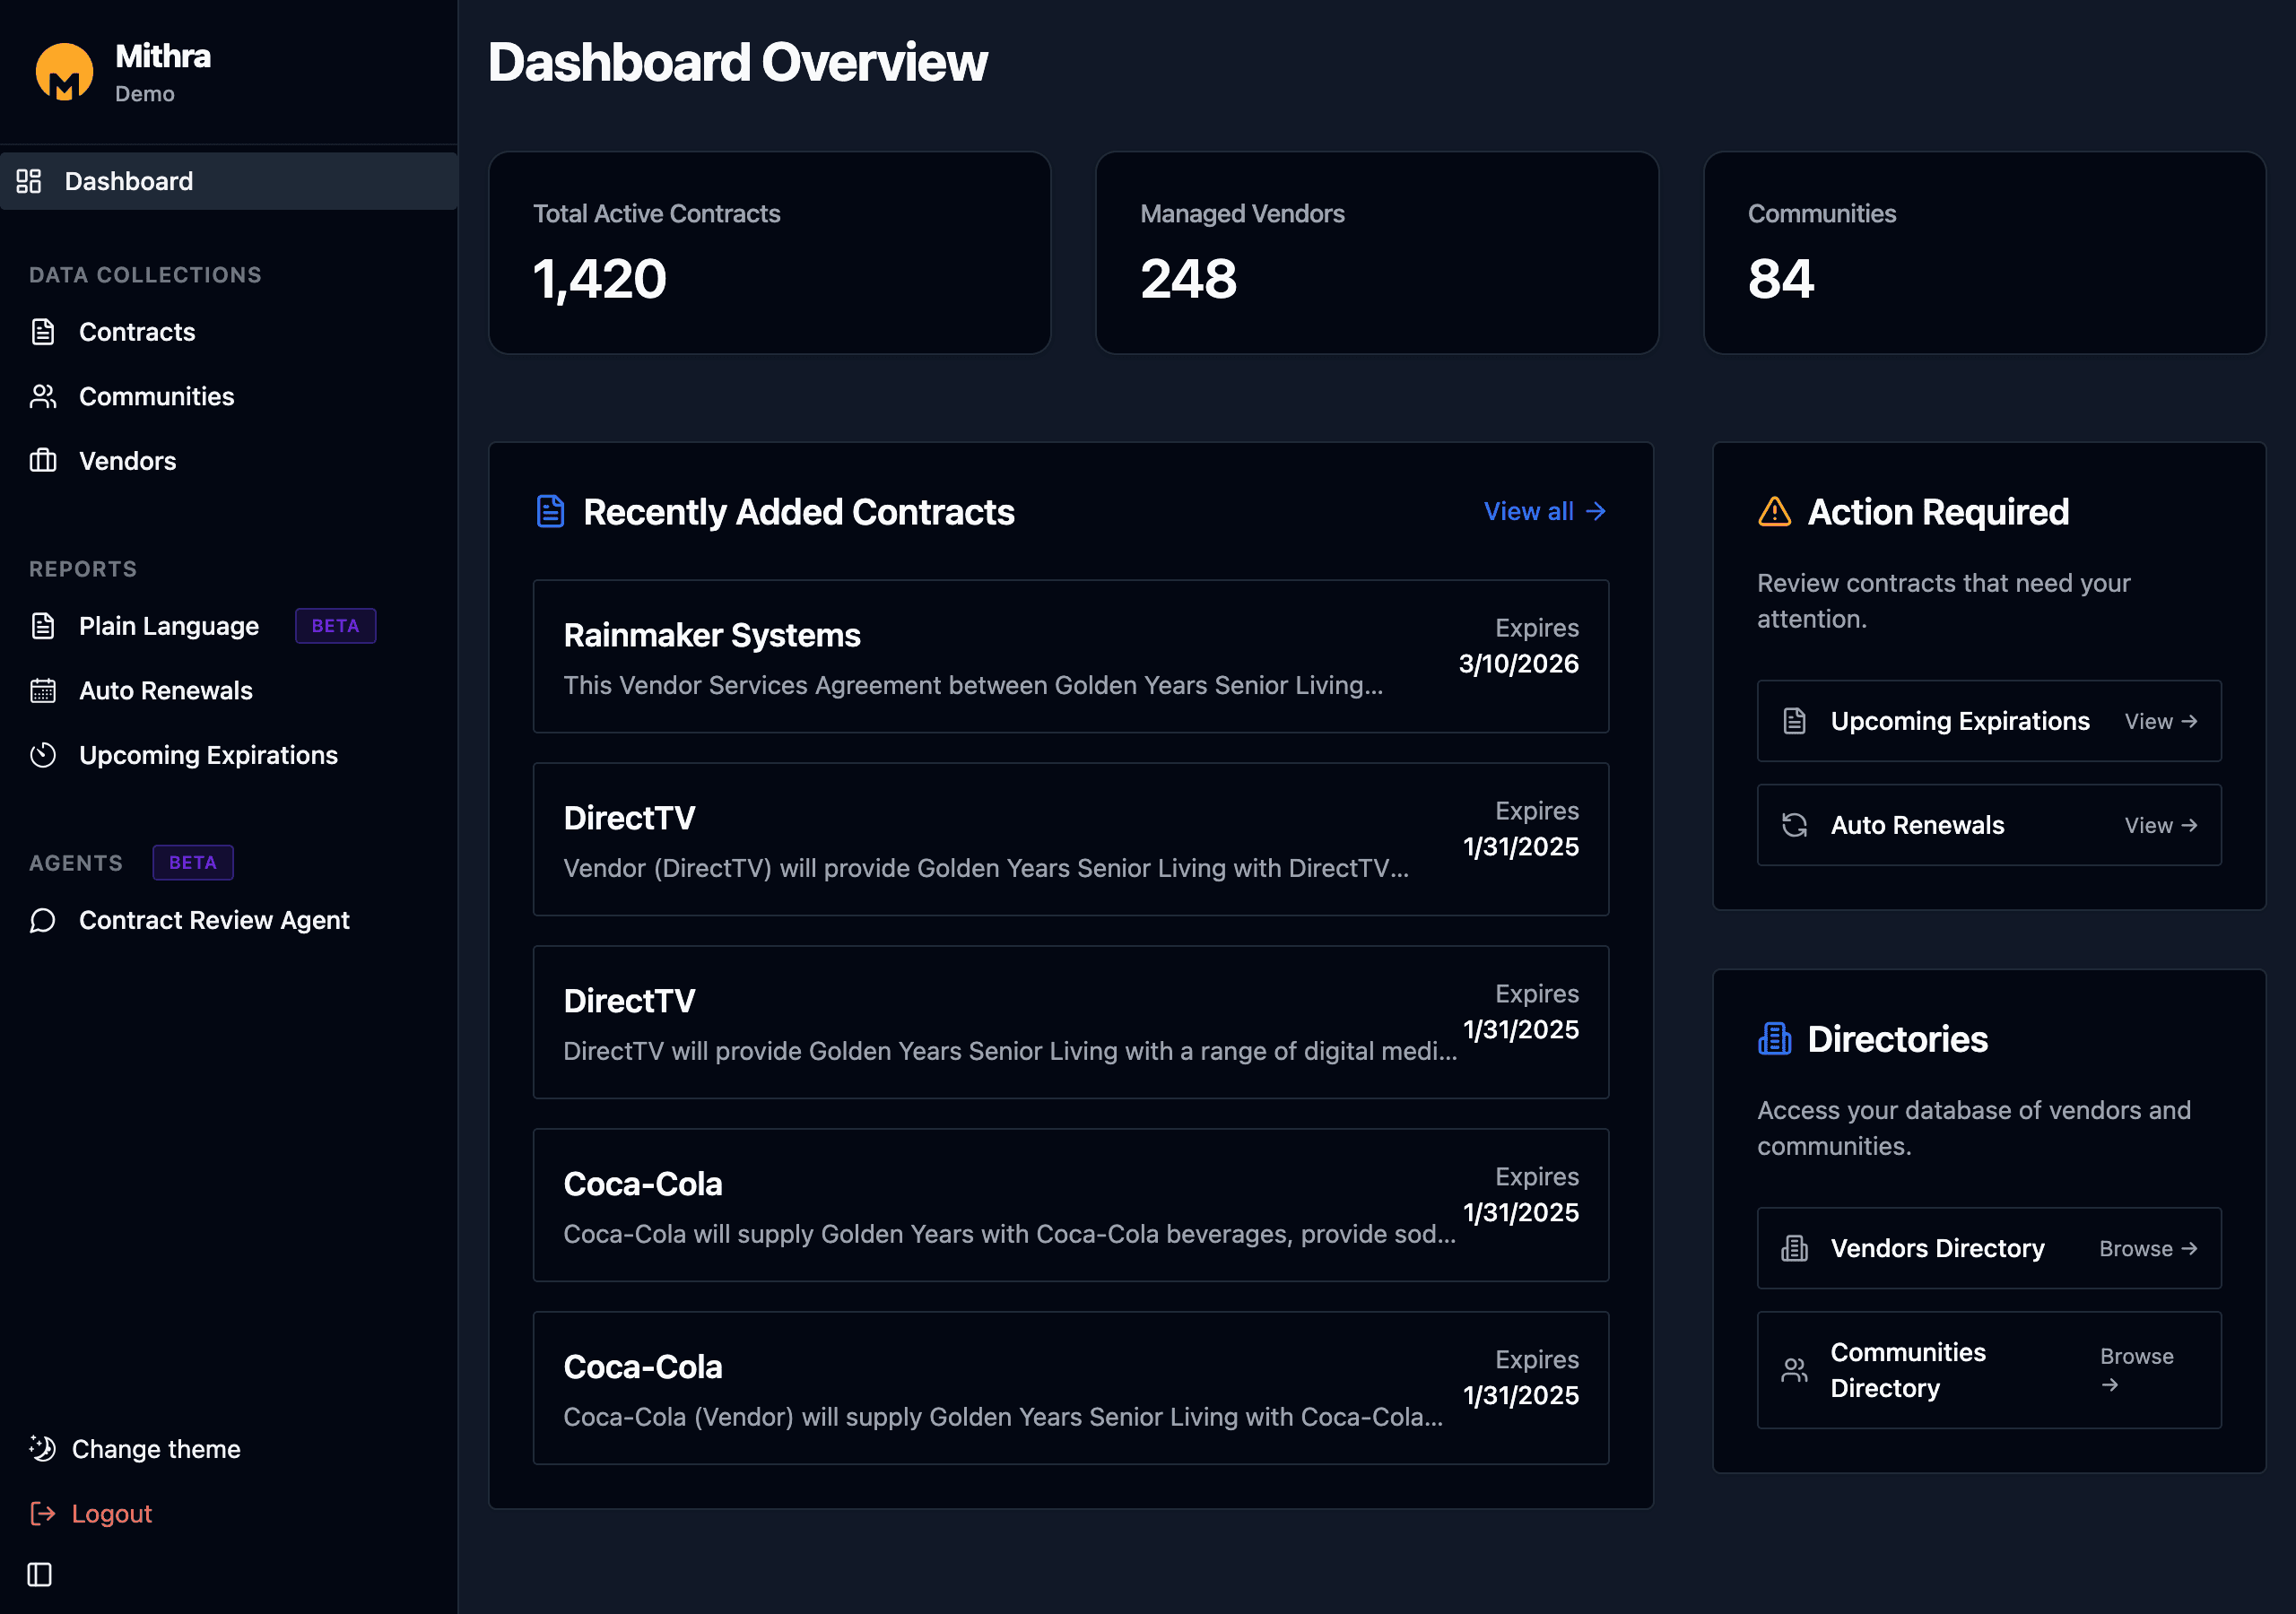2296x1614 pixels.
Task: Click the Communities count card
Action: tap(1985, 252)
